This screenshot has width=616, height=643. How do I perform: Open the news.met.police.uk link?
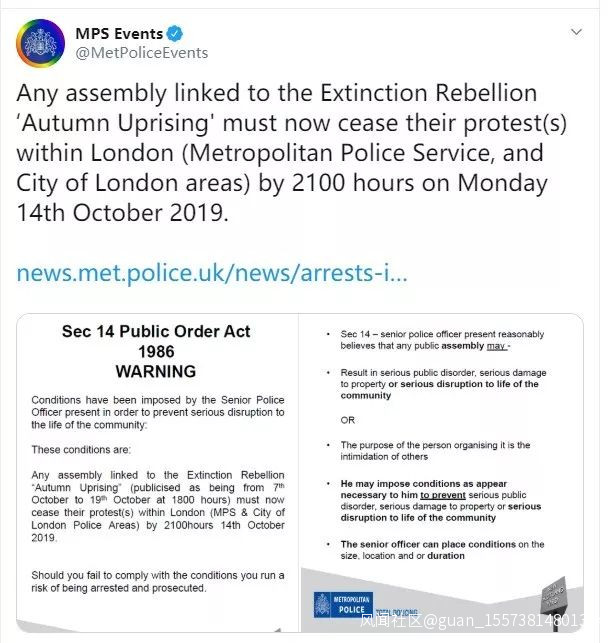point(212,274)
